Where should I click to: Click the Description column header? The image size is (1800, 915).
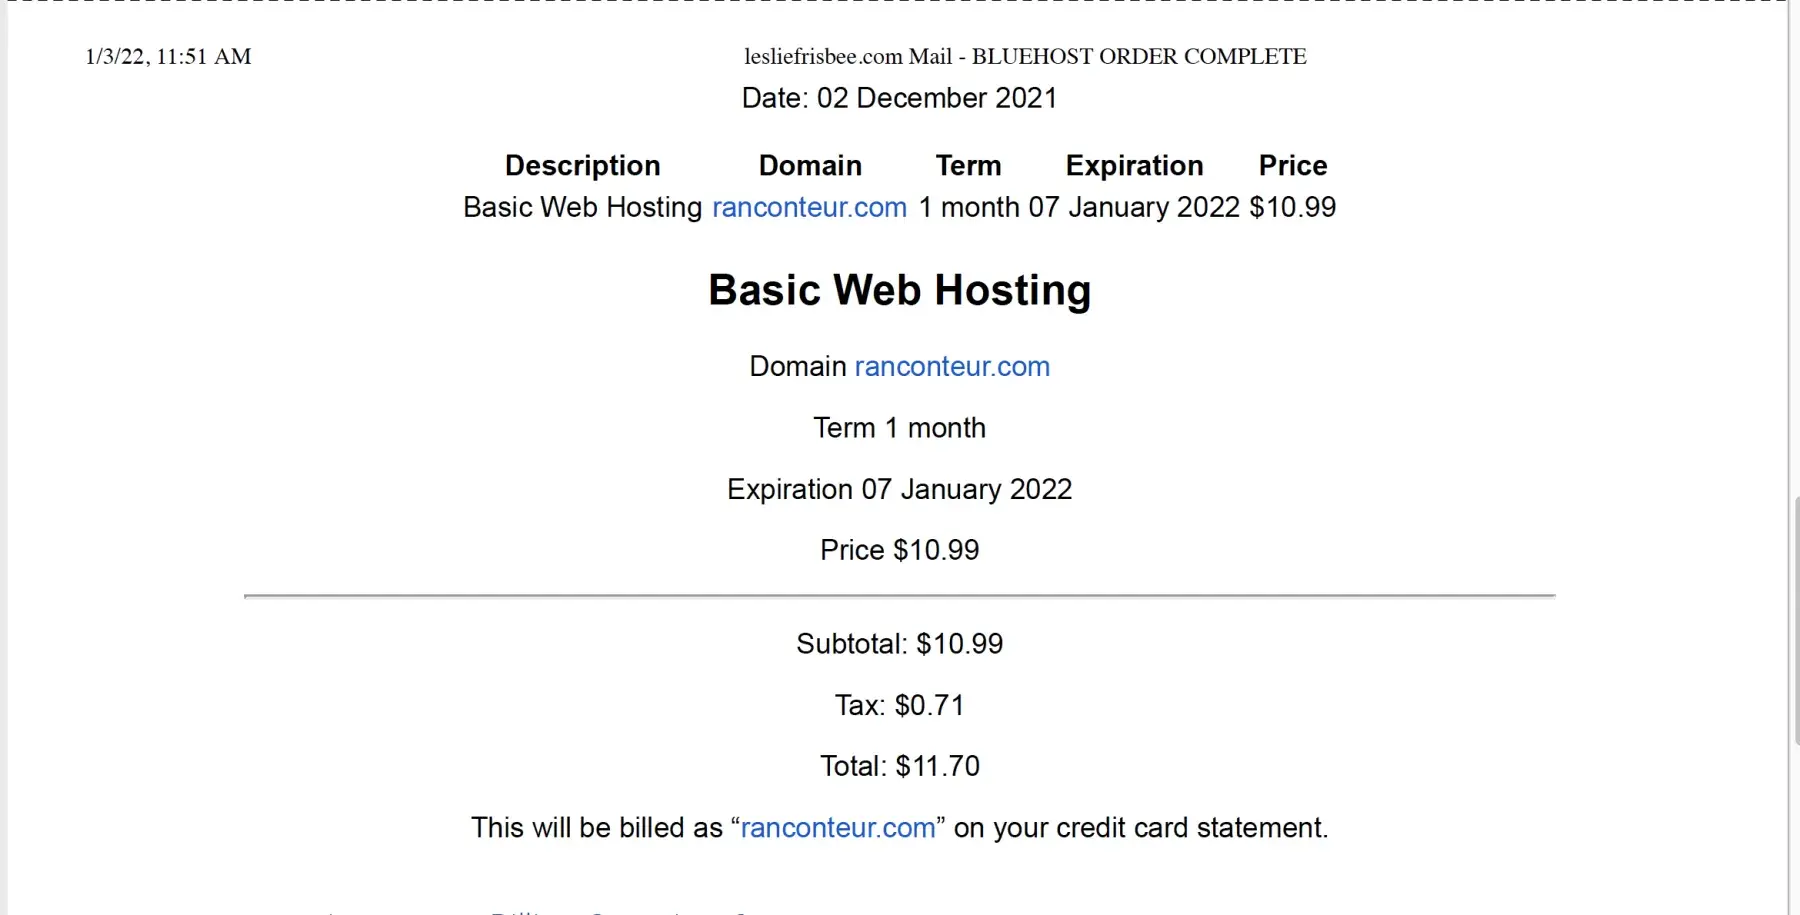[582, 165]
